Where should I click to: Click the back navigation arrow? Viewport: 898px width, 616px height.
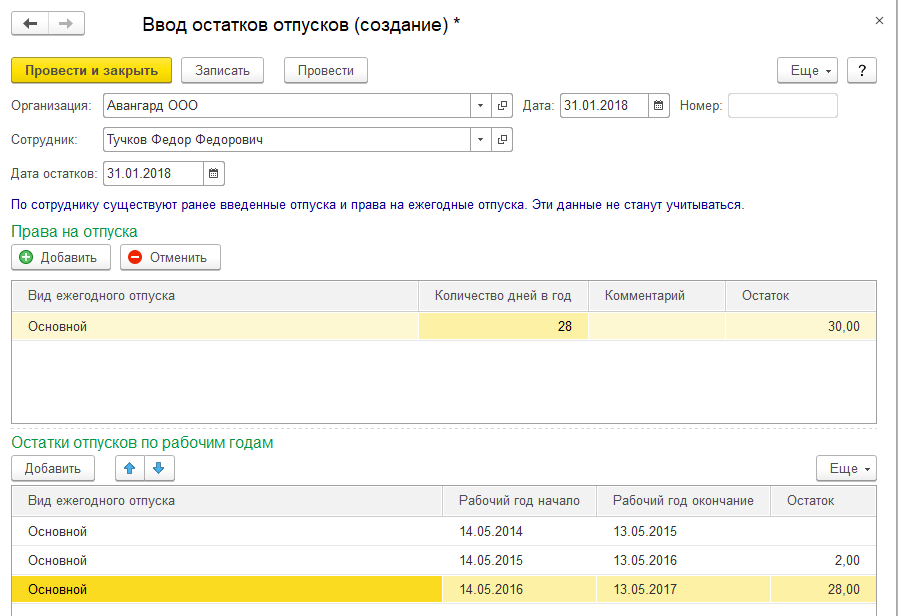pyautogui.click(x=30, y=24)
